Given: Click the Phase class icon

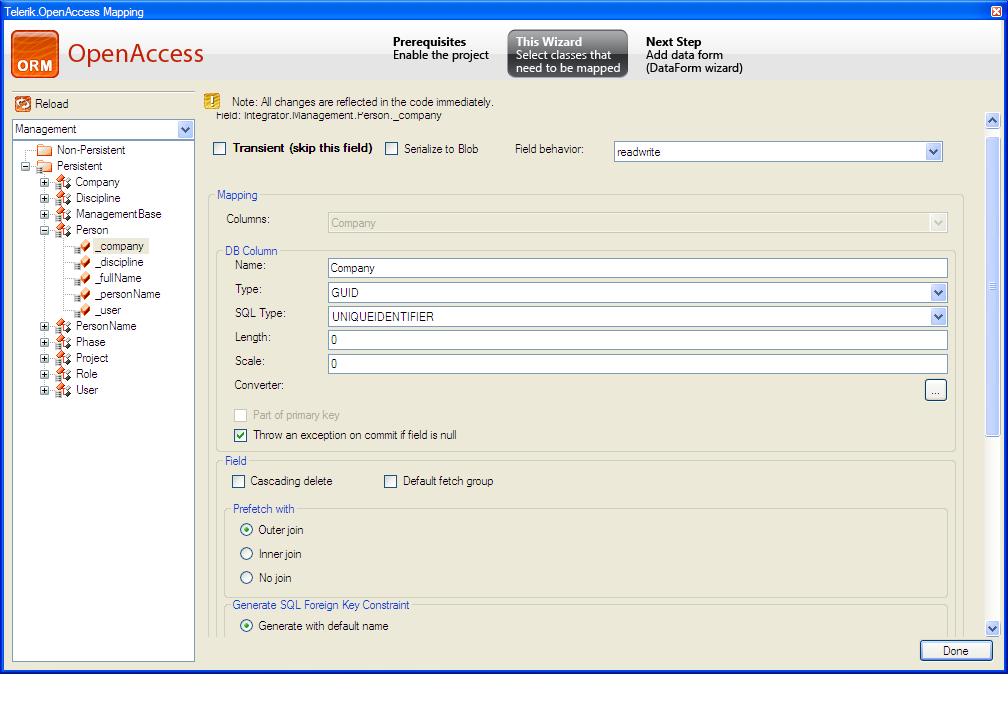Looking at the screenshot, I should (63, 342).
